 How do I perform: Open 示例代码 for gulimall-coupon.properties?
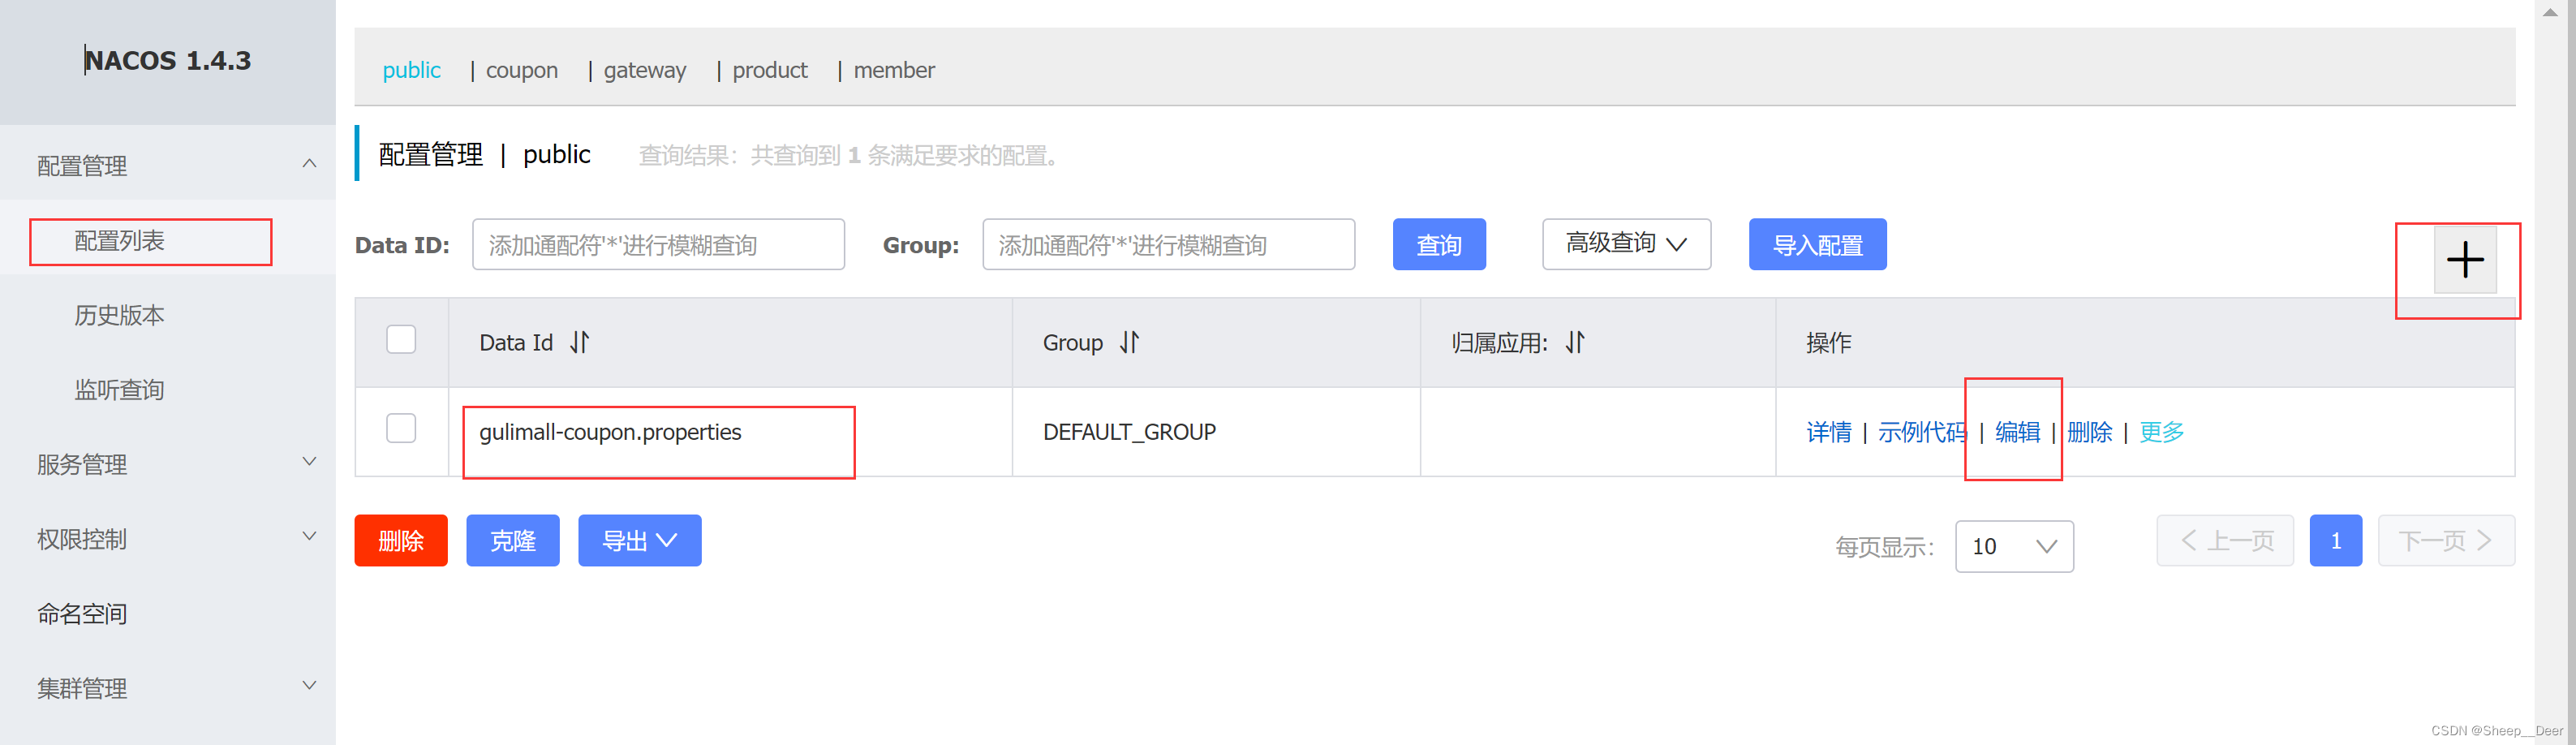point(1922,432)
